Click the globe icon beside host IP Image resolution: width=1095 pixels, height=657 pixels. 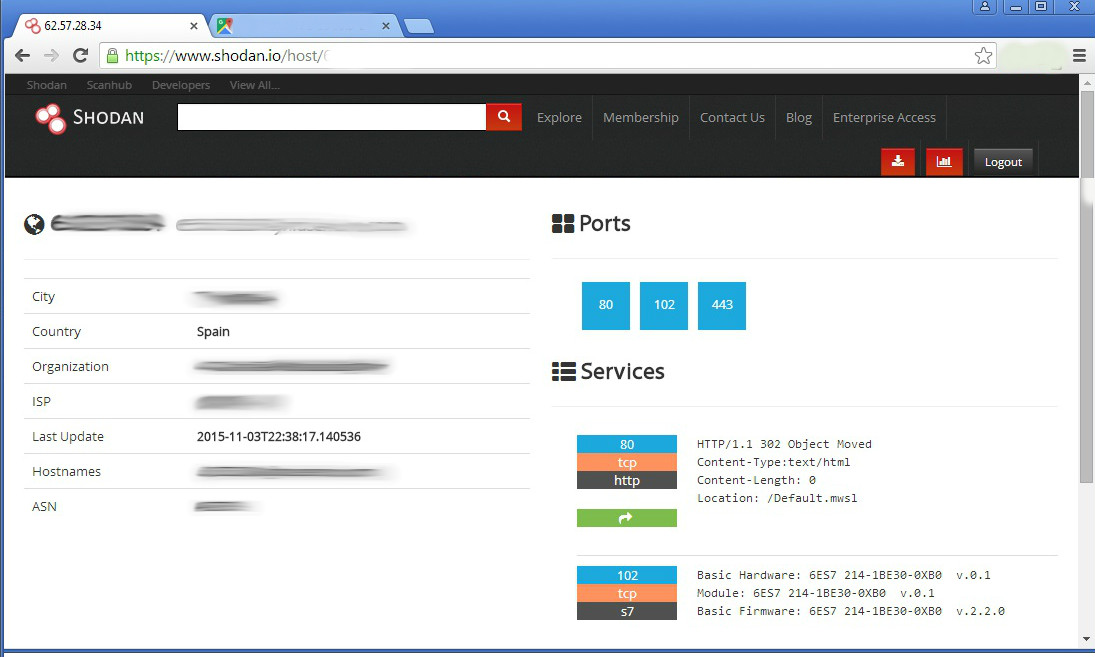pos(34,224)
